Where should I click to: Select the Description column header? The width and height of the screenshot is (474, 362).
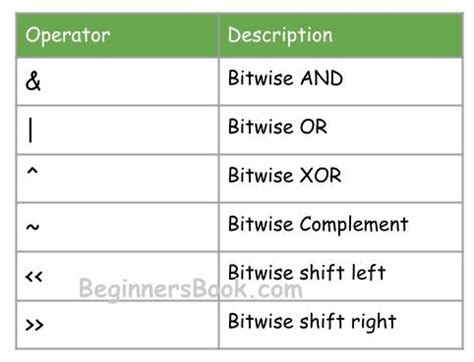tap(280, 35)
